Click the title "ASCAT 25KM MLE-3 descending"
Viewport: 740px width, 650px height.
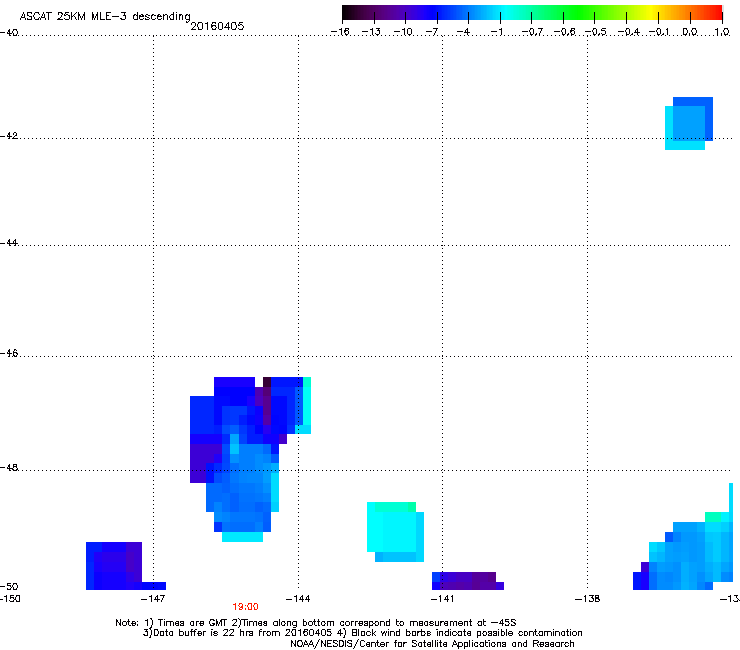[x=105, y=16]
